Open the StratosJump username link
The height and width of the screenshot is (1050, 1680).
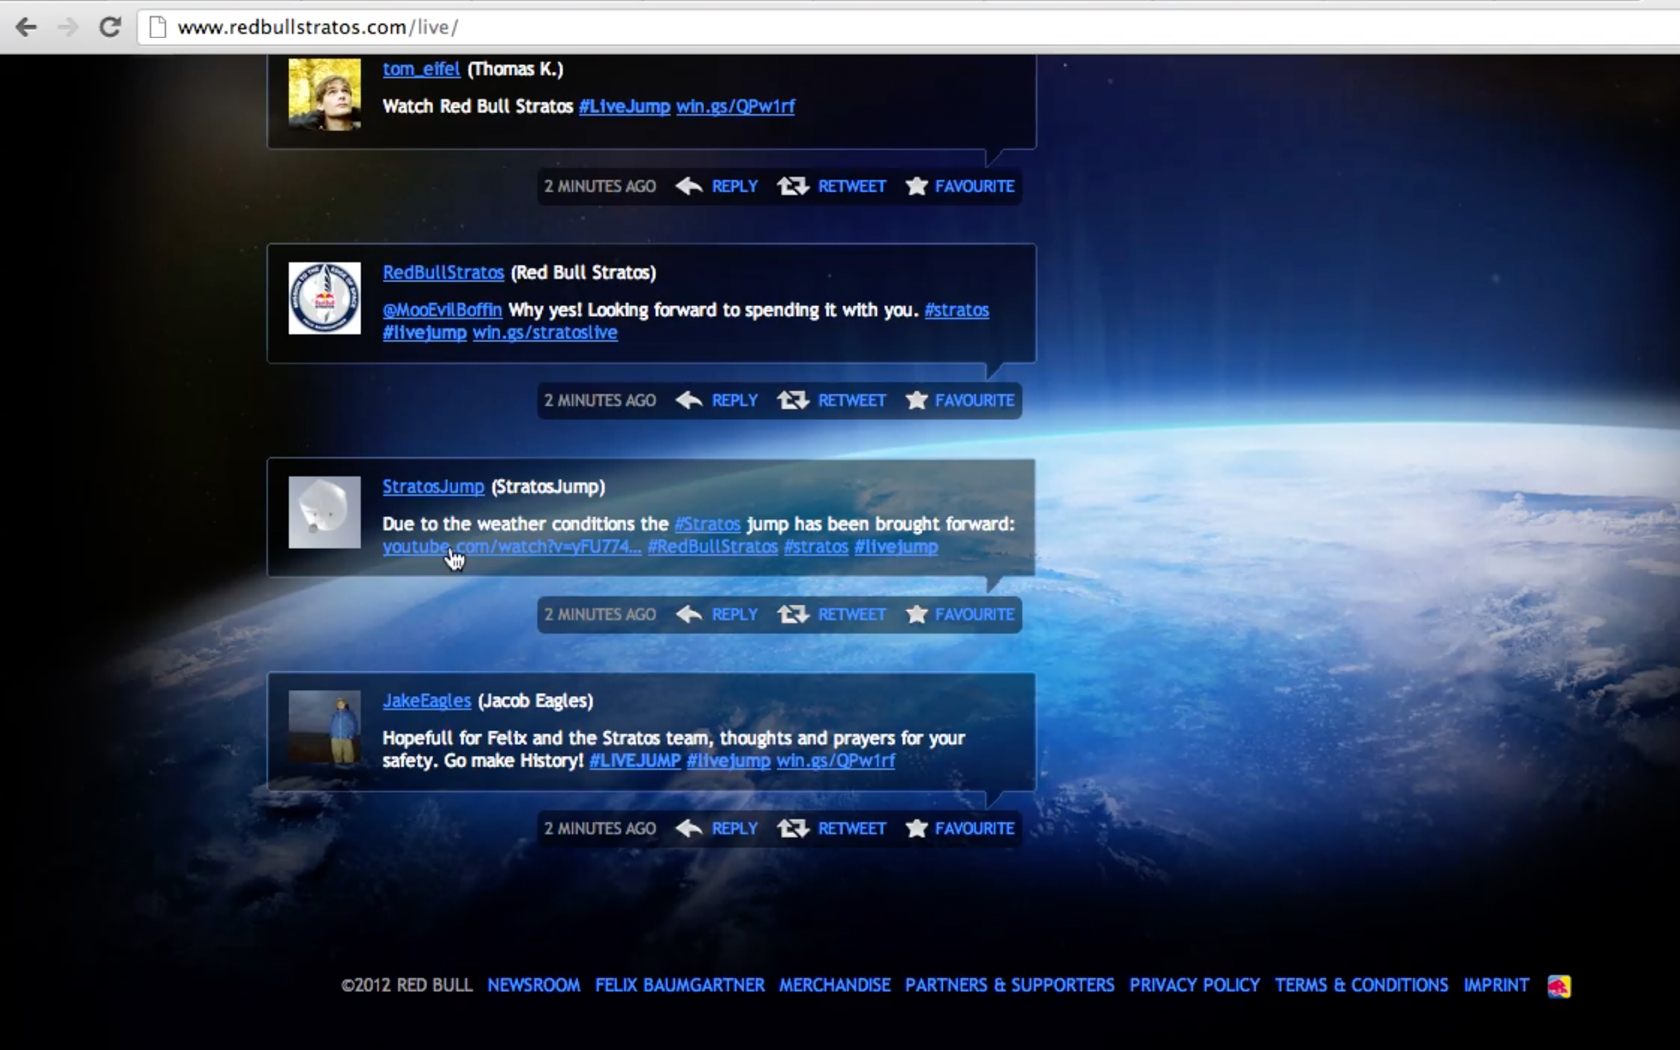pos(433,487)
